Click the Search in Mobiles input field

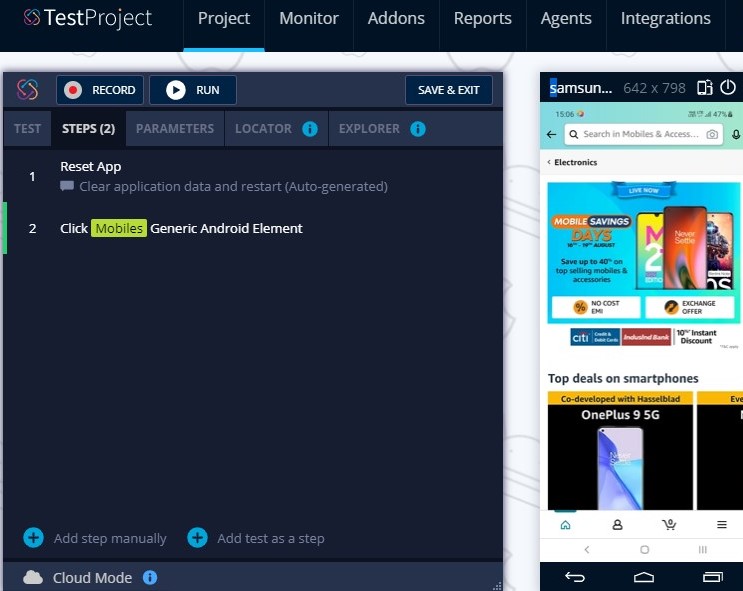click(x=640, y=134)
